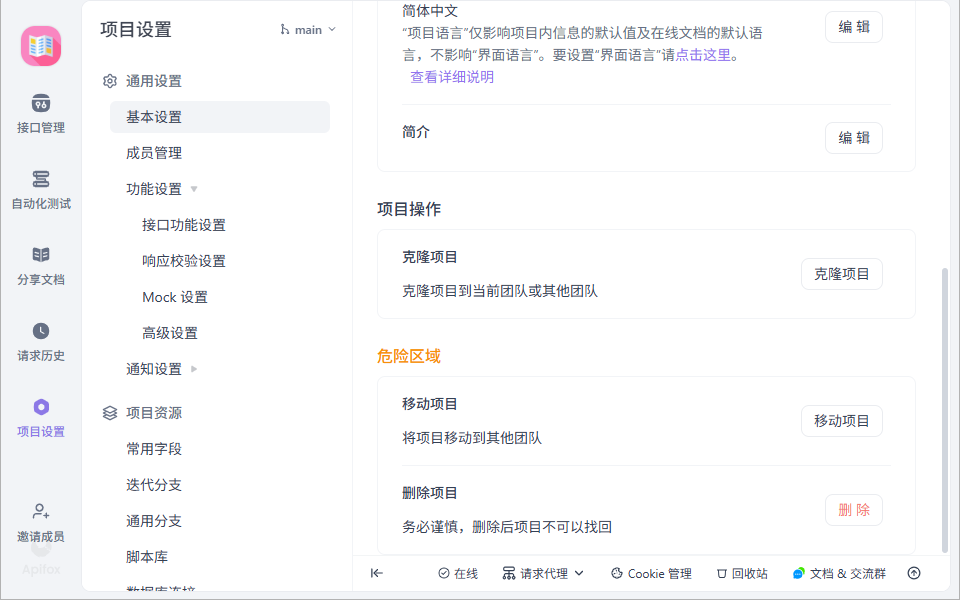960x600 pixels.
Task: Click the 项目操作 heading text
Action: pos(409,209)
